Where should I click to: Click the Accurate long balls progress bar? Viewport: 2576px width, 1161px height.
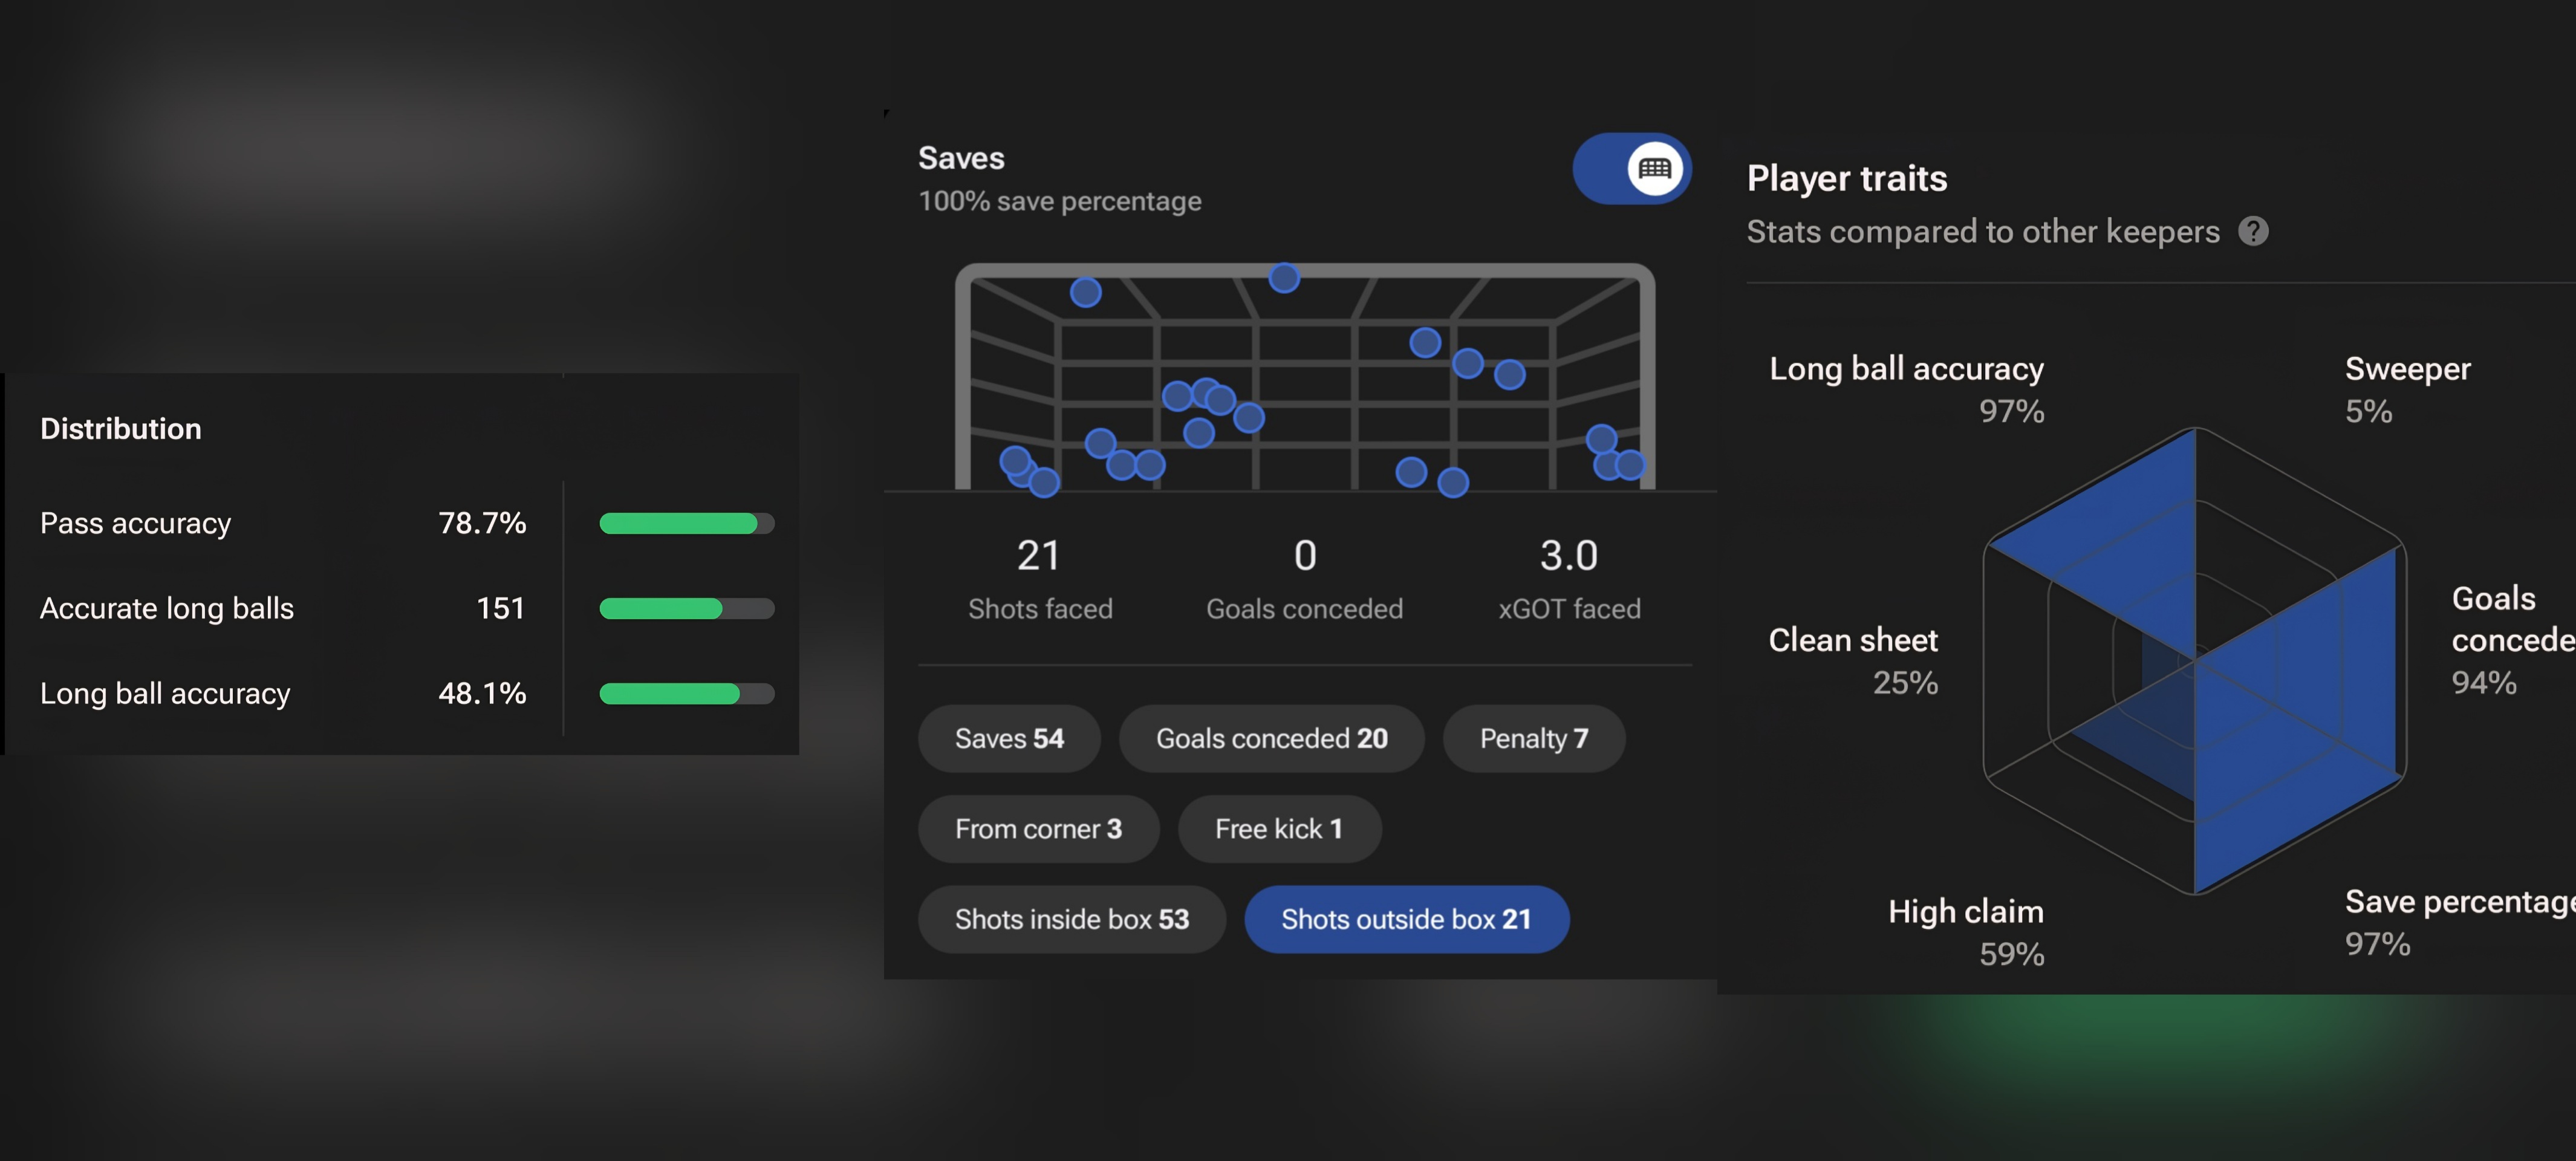pos(686,608)
